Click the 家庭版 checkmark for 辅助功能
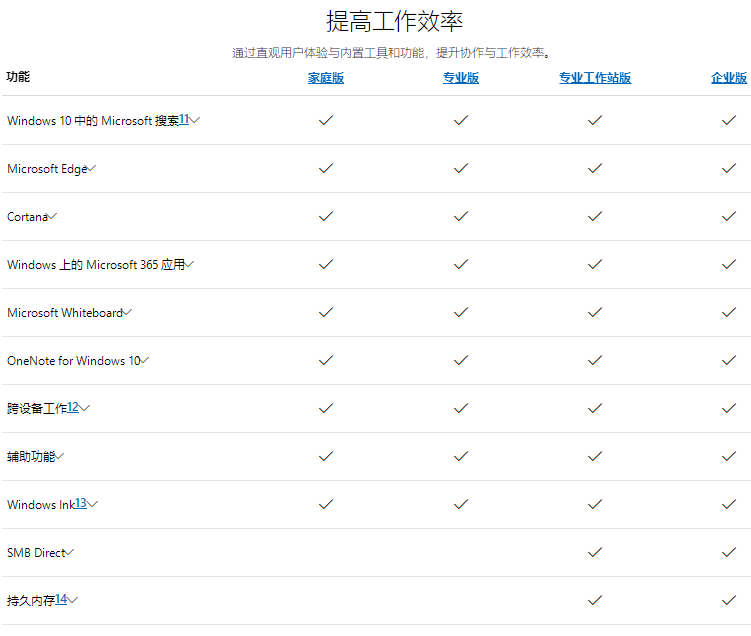 tap(326, 456)
